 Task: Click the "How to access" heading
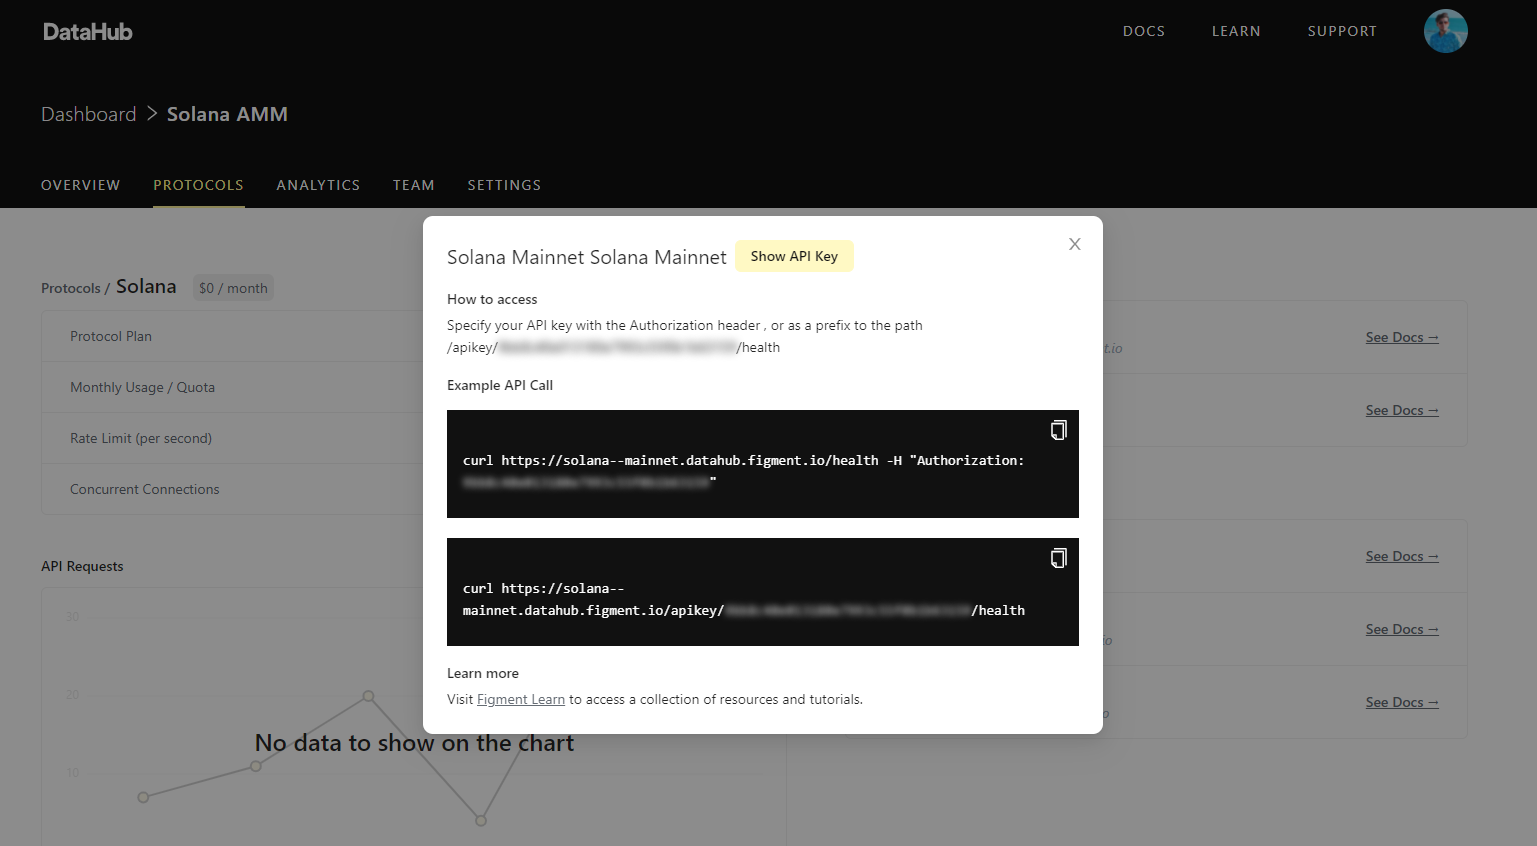coord(492,299)
